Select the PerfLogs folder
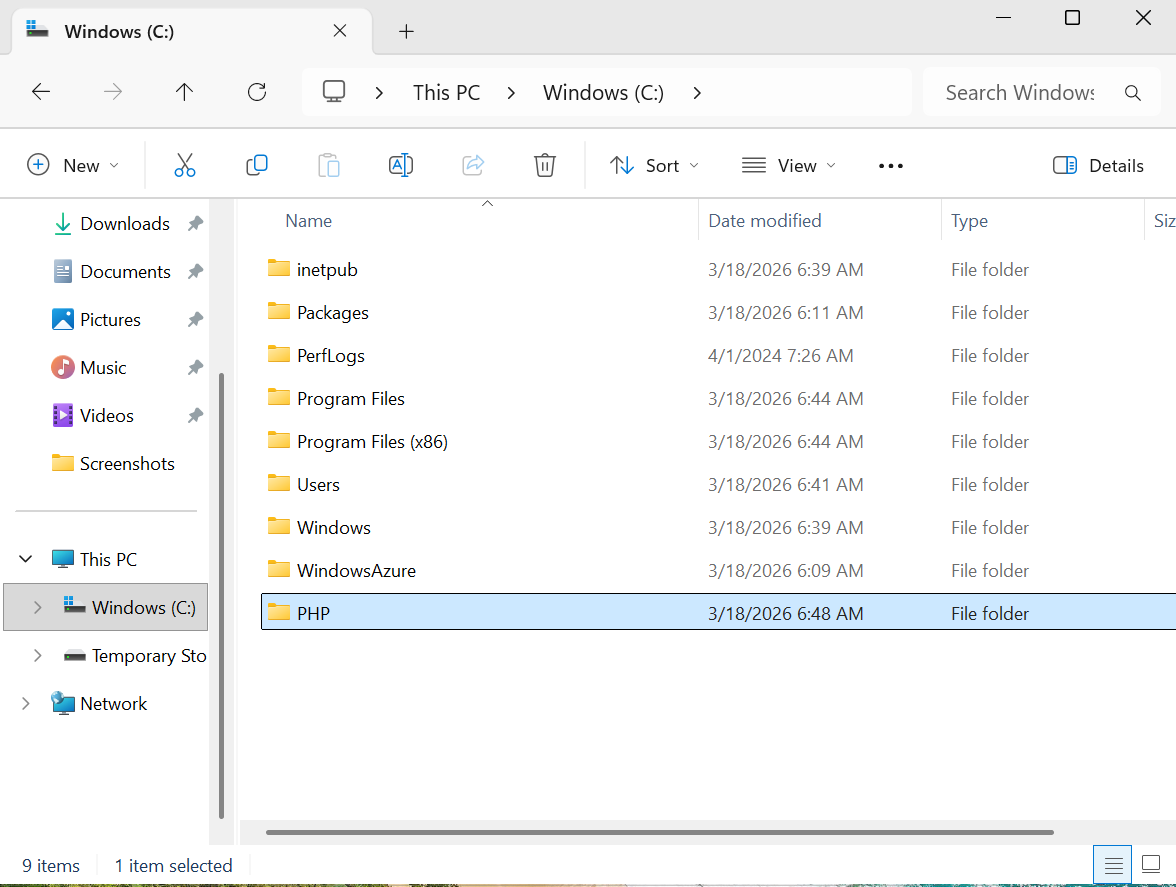 331,355
